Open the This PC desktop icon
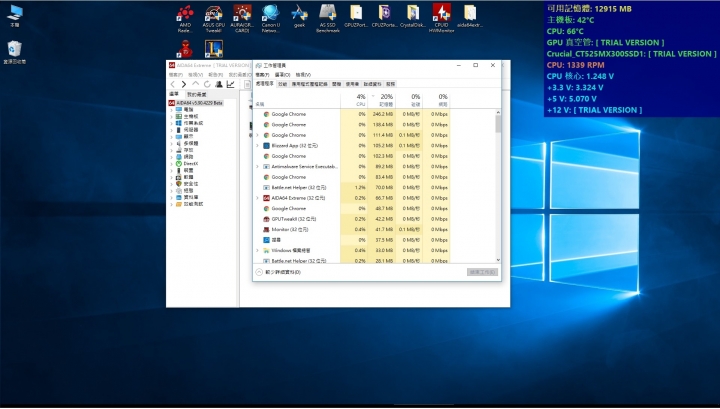This screenshot has height=409, width=720. [x=15, y=16]
